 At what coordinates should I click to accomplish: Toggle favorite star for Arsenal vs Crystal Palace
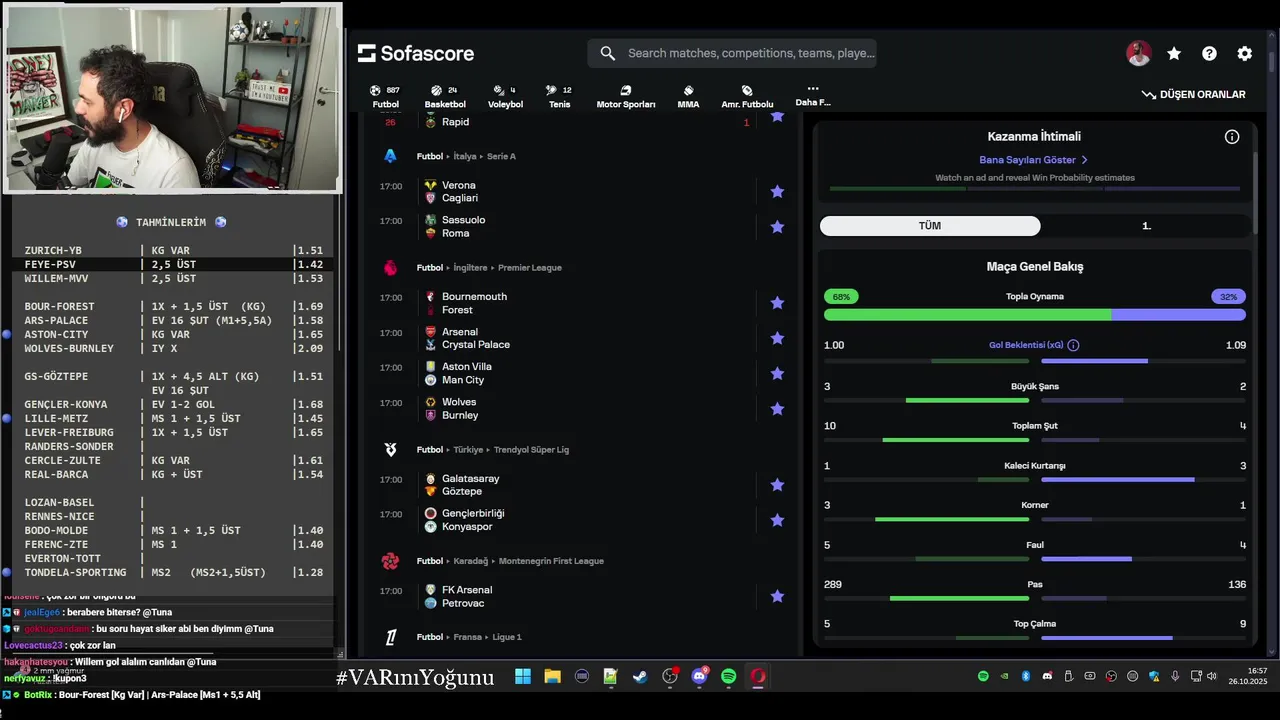(x=777, y=338)
